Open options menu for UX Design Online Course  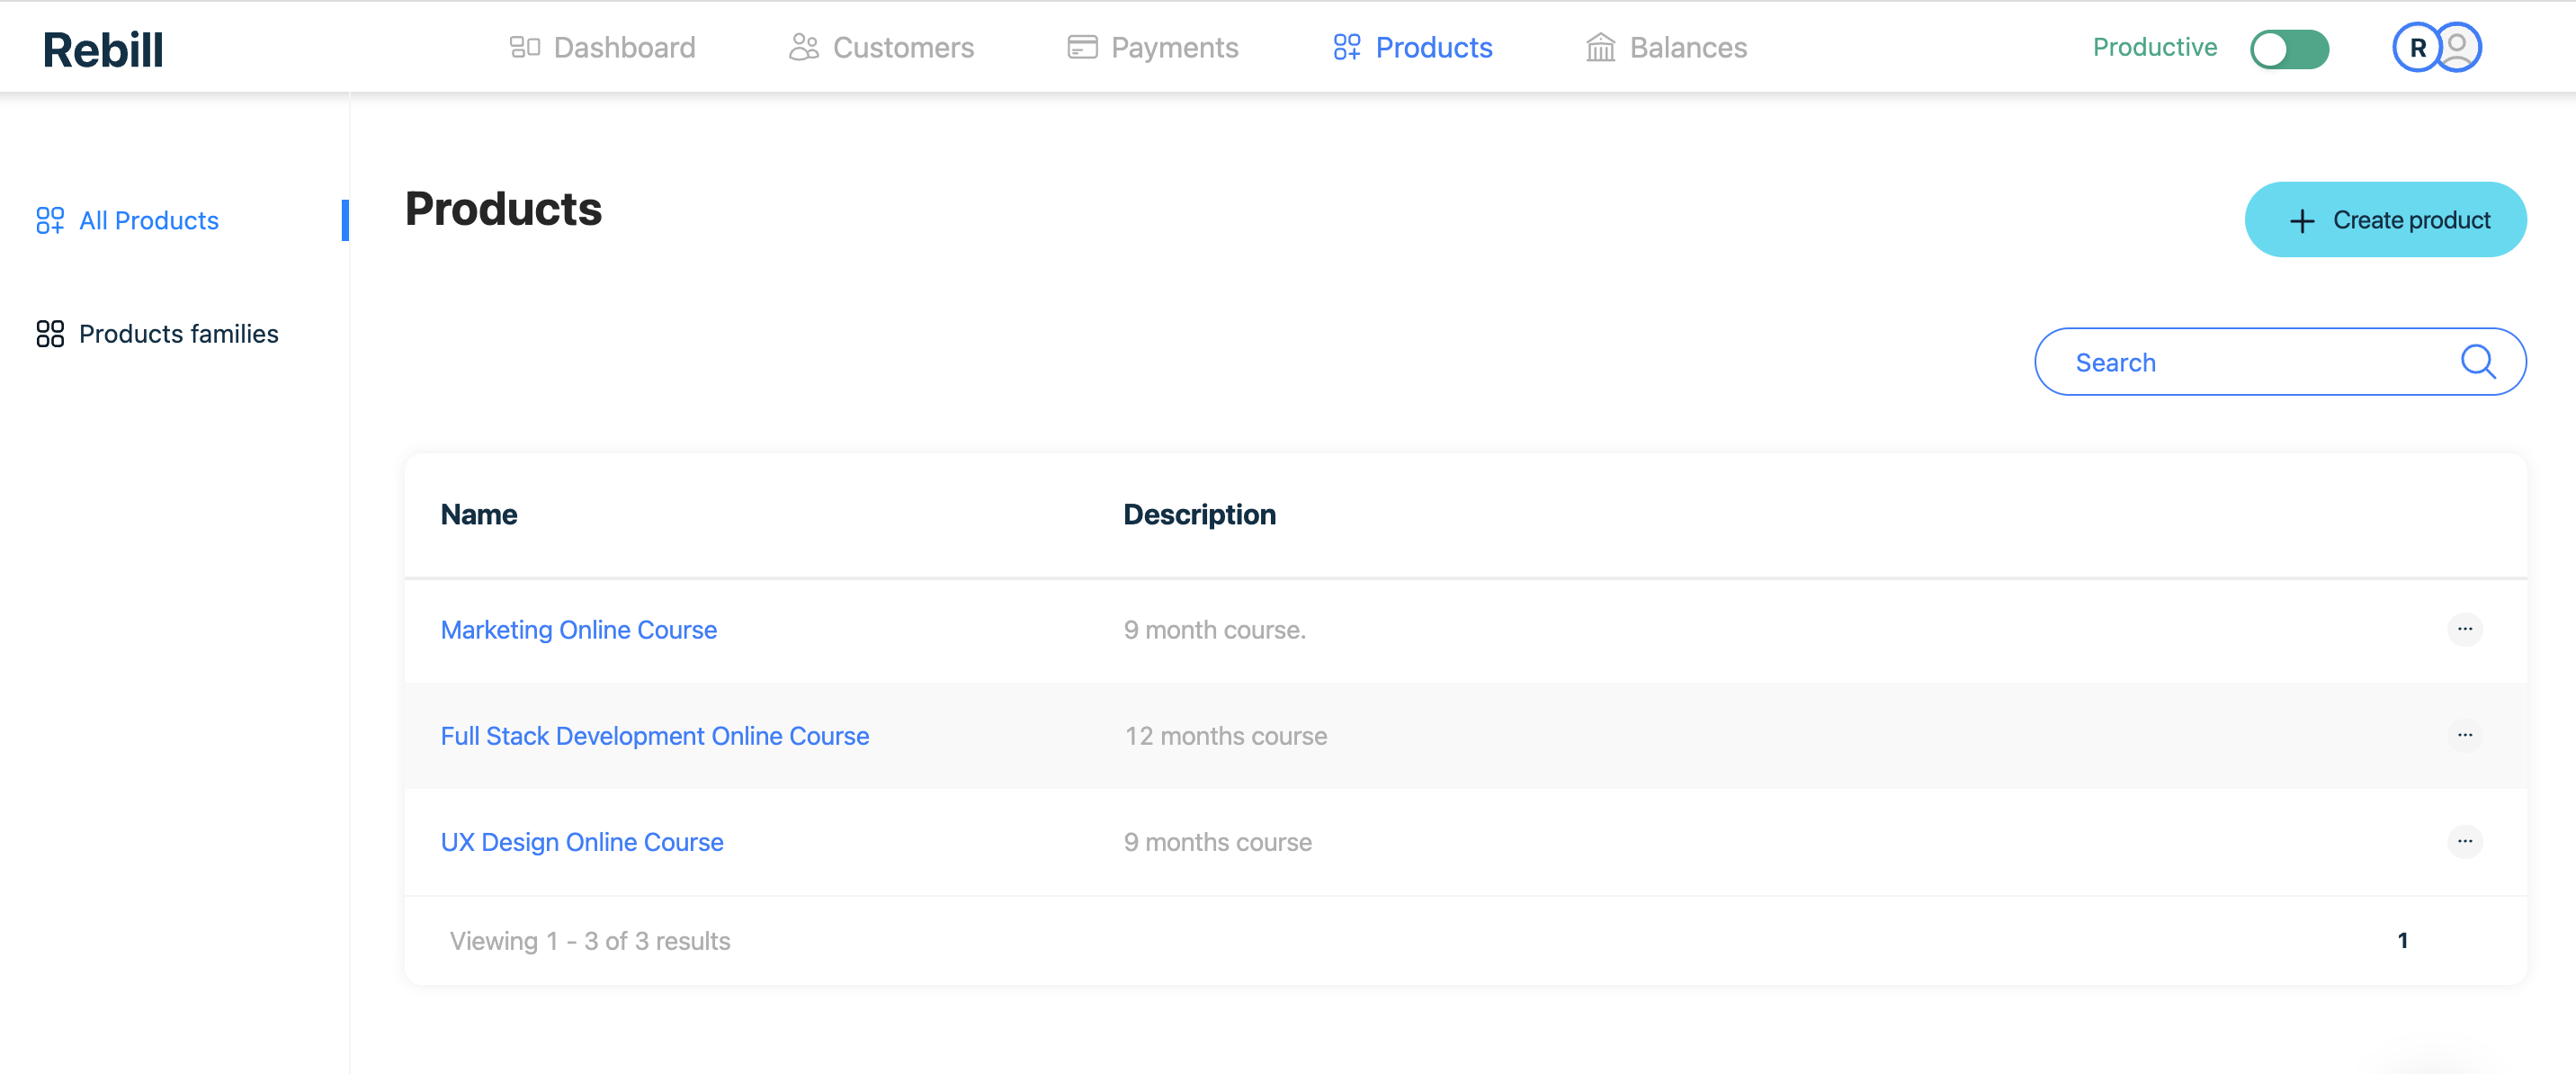2464,841
